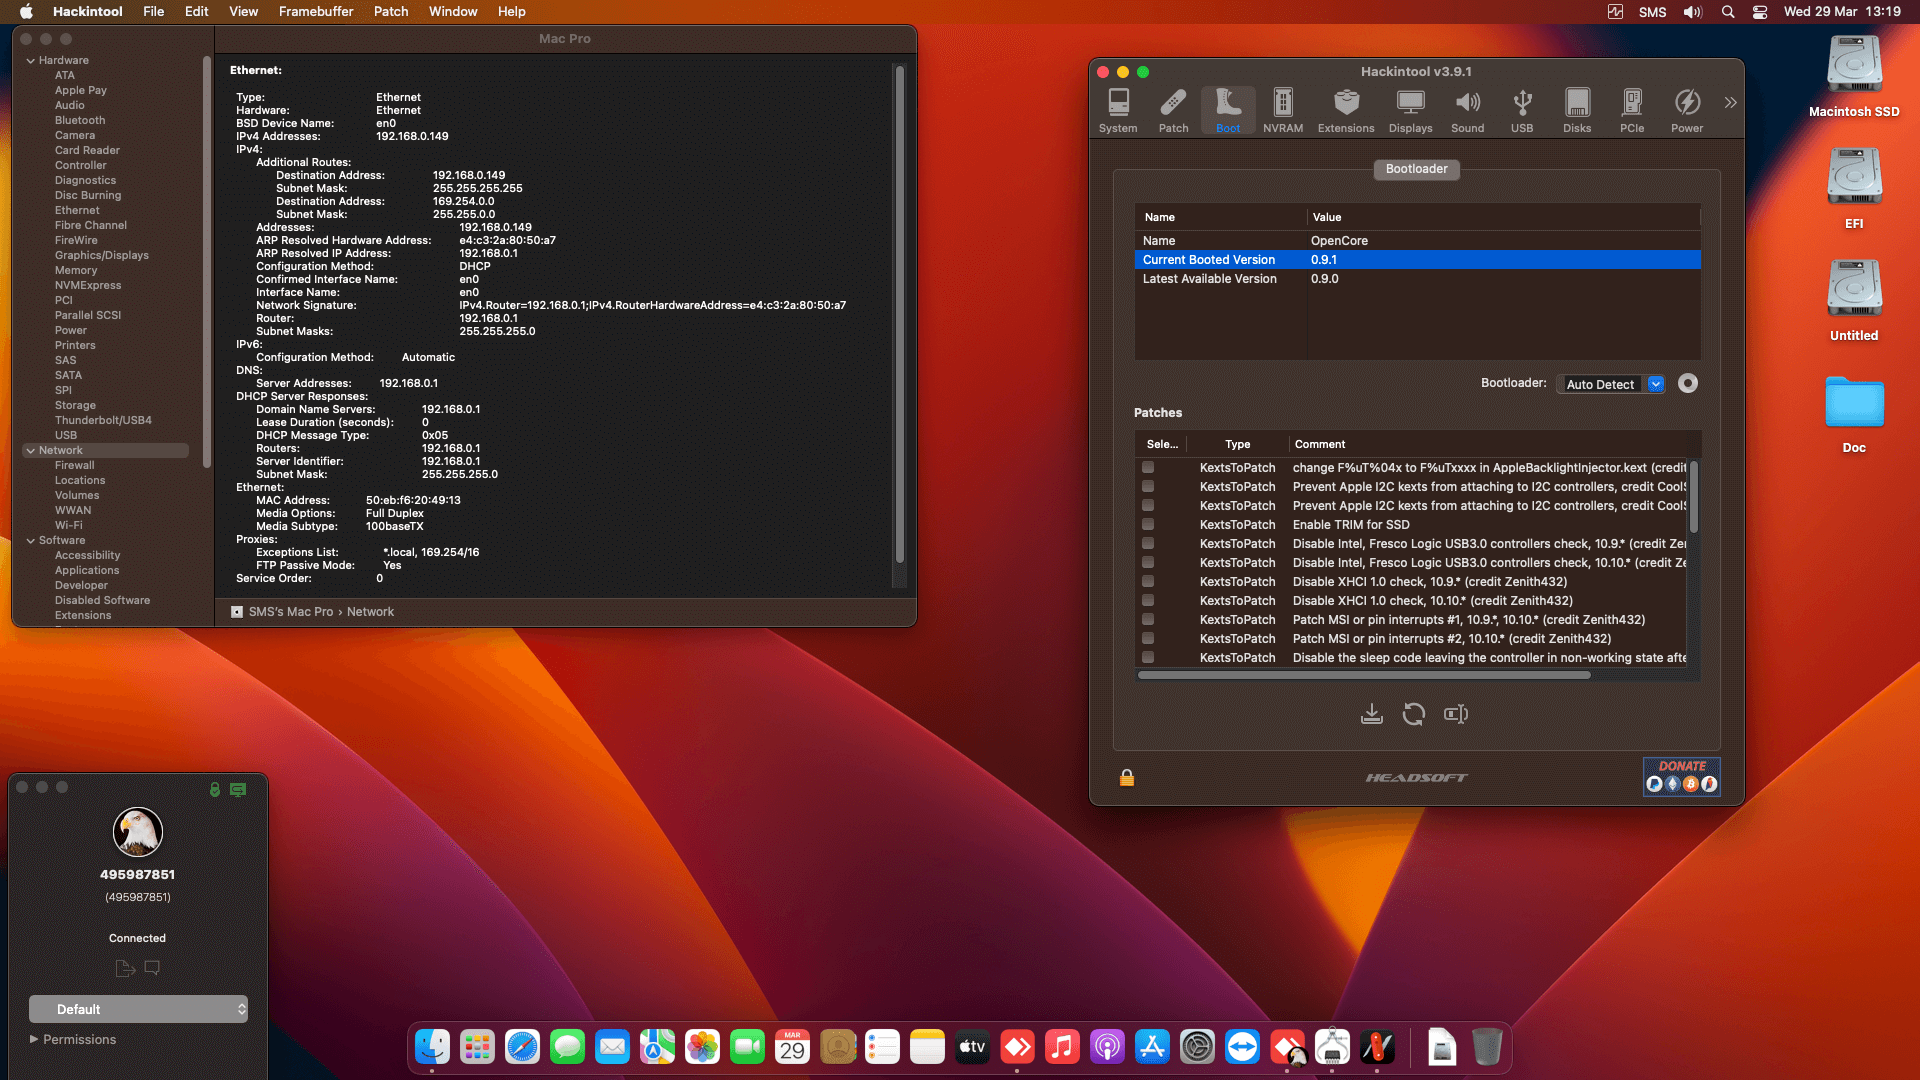
Task: Open the PCIe toolbar icon
Action: (1632, 111)
